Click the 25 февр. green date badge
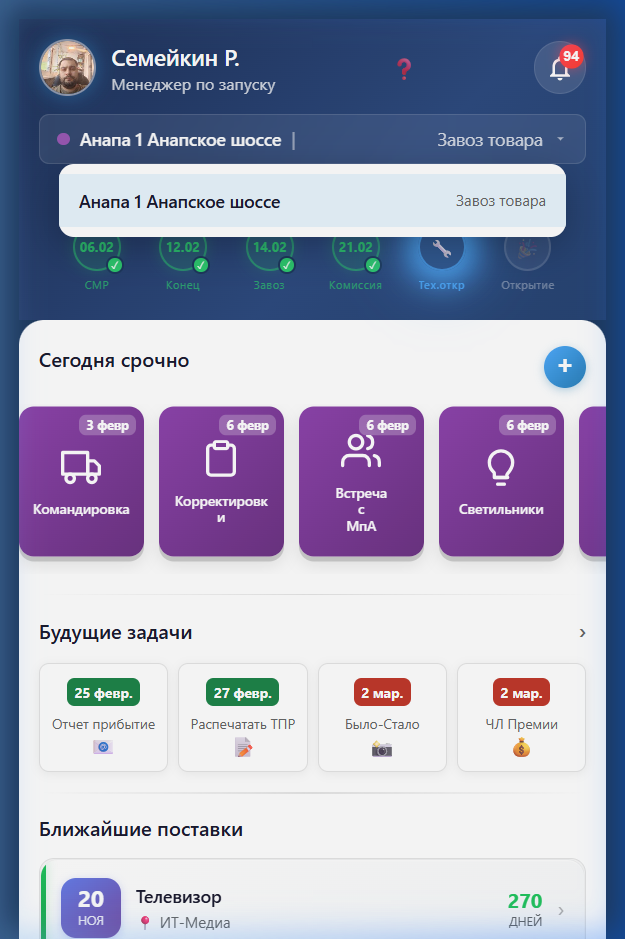 pyautogui.click(x=104, y=693)
